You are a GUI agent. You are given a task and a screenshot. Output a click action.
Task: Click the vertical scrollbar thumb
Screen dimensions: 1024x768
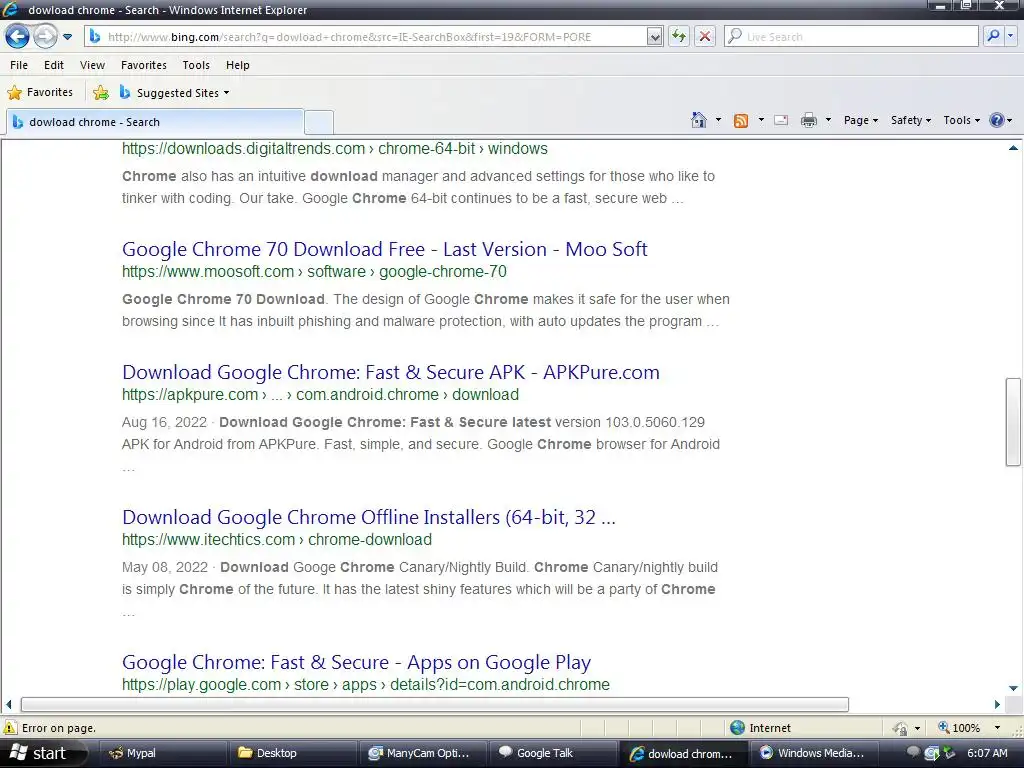[x=1013, y=422]
